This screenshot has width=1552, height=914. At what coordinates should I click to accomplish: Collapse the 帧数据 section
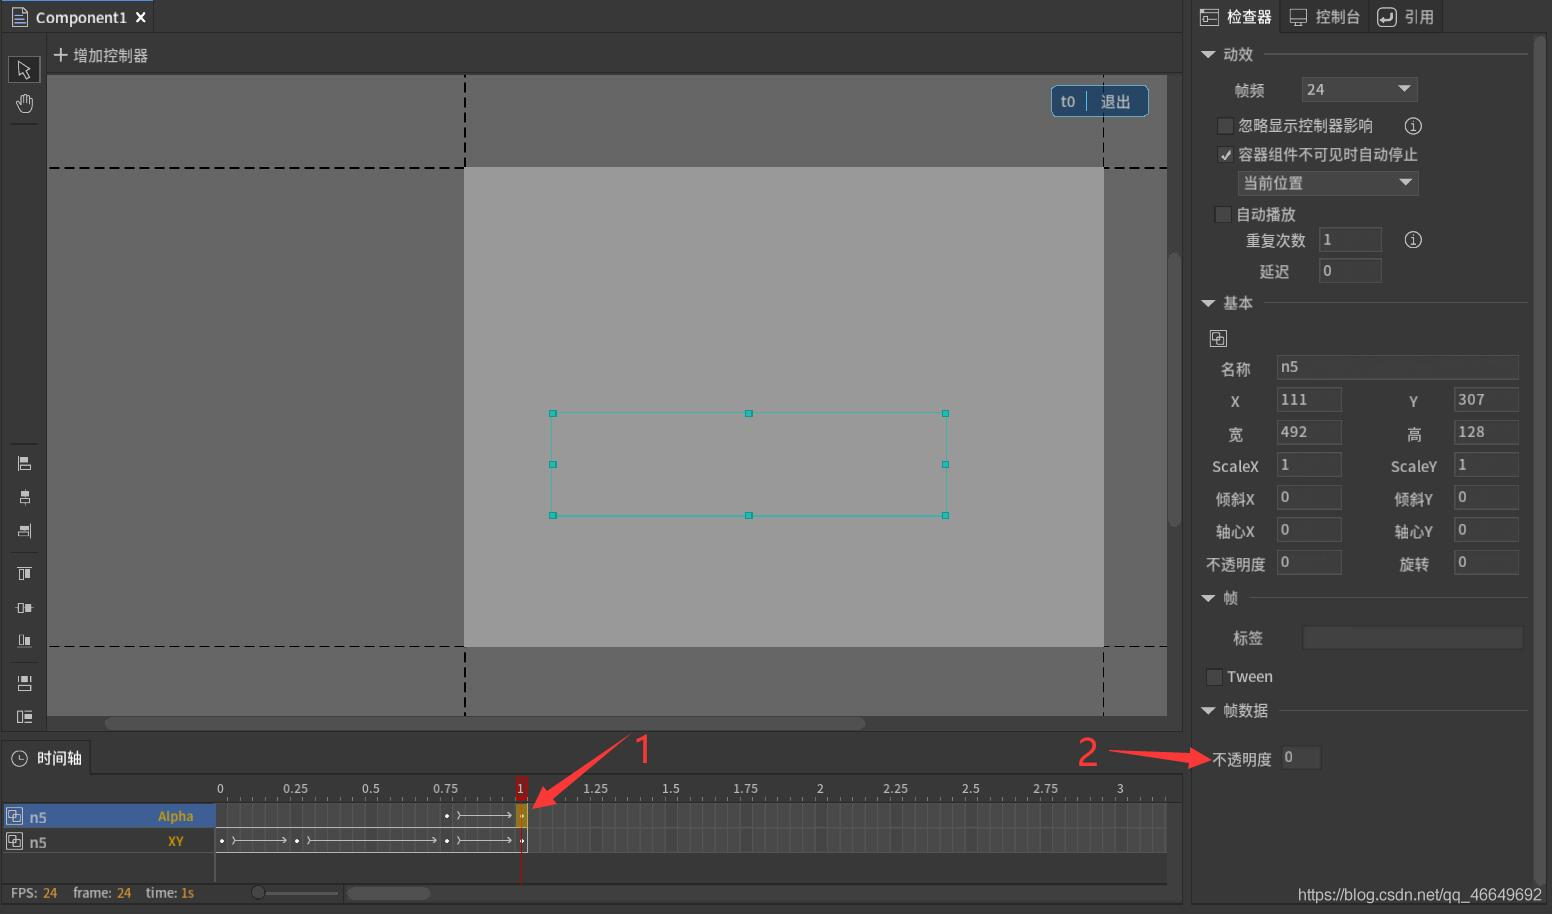(x=1208, y=711)
